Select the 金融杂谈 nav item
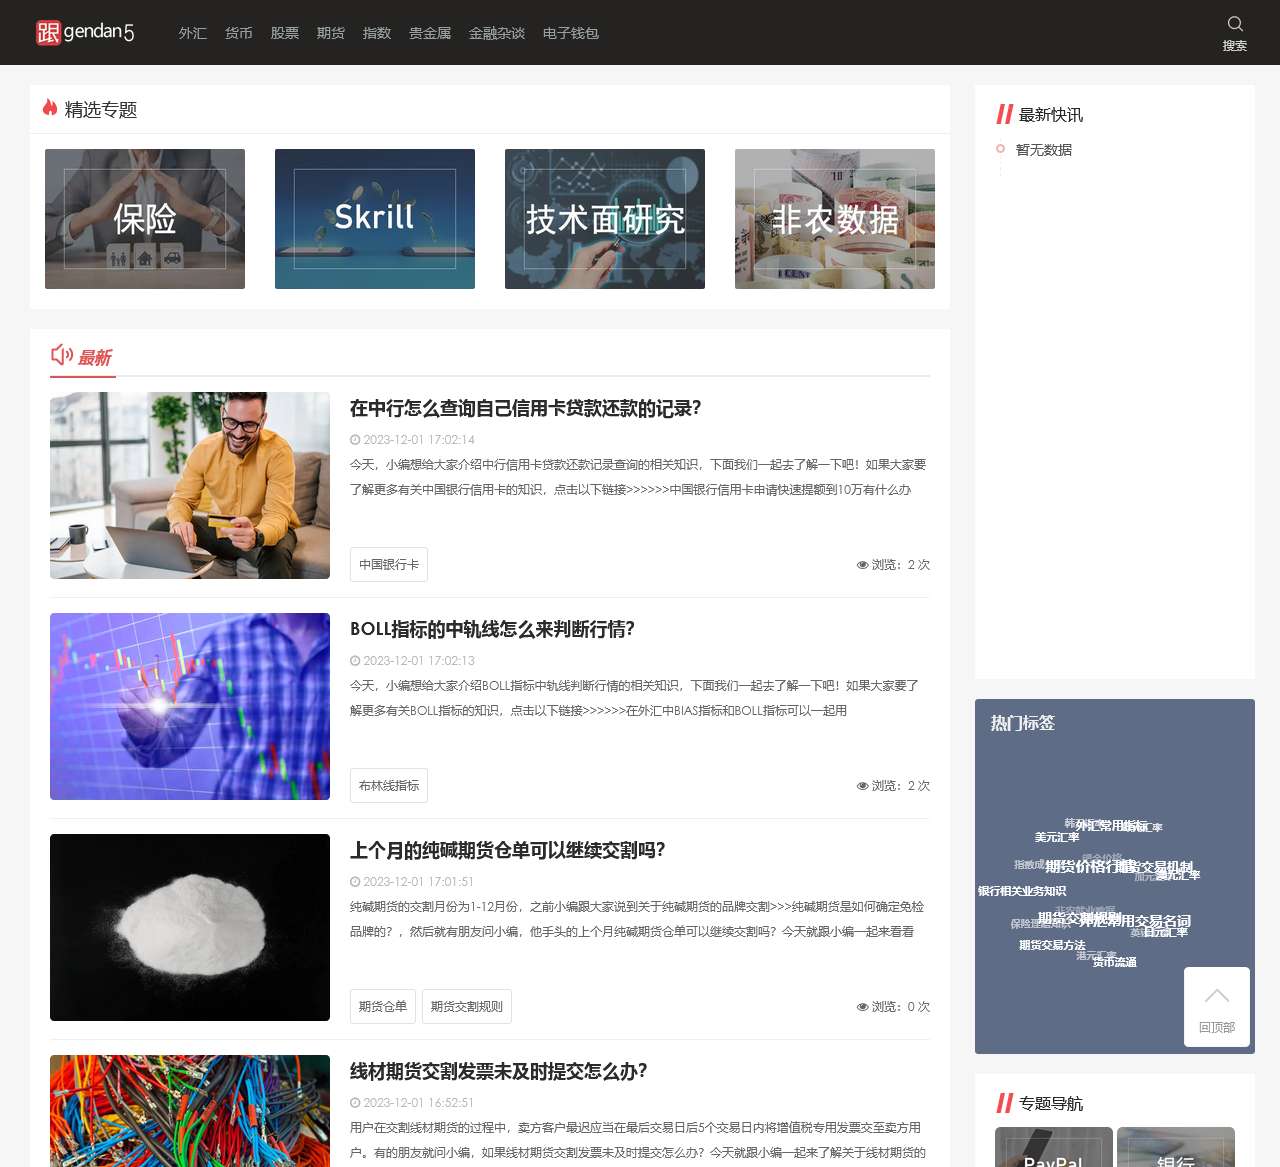This screenshot has width=1280, height=1167. (x=497, y=32)
